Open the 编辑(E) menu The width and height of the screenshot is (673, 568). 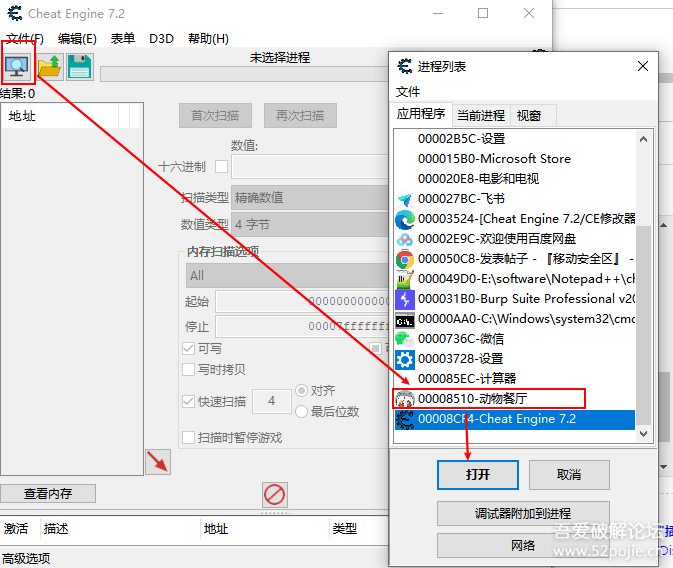[x=77, y=39]
